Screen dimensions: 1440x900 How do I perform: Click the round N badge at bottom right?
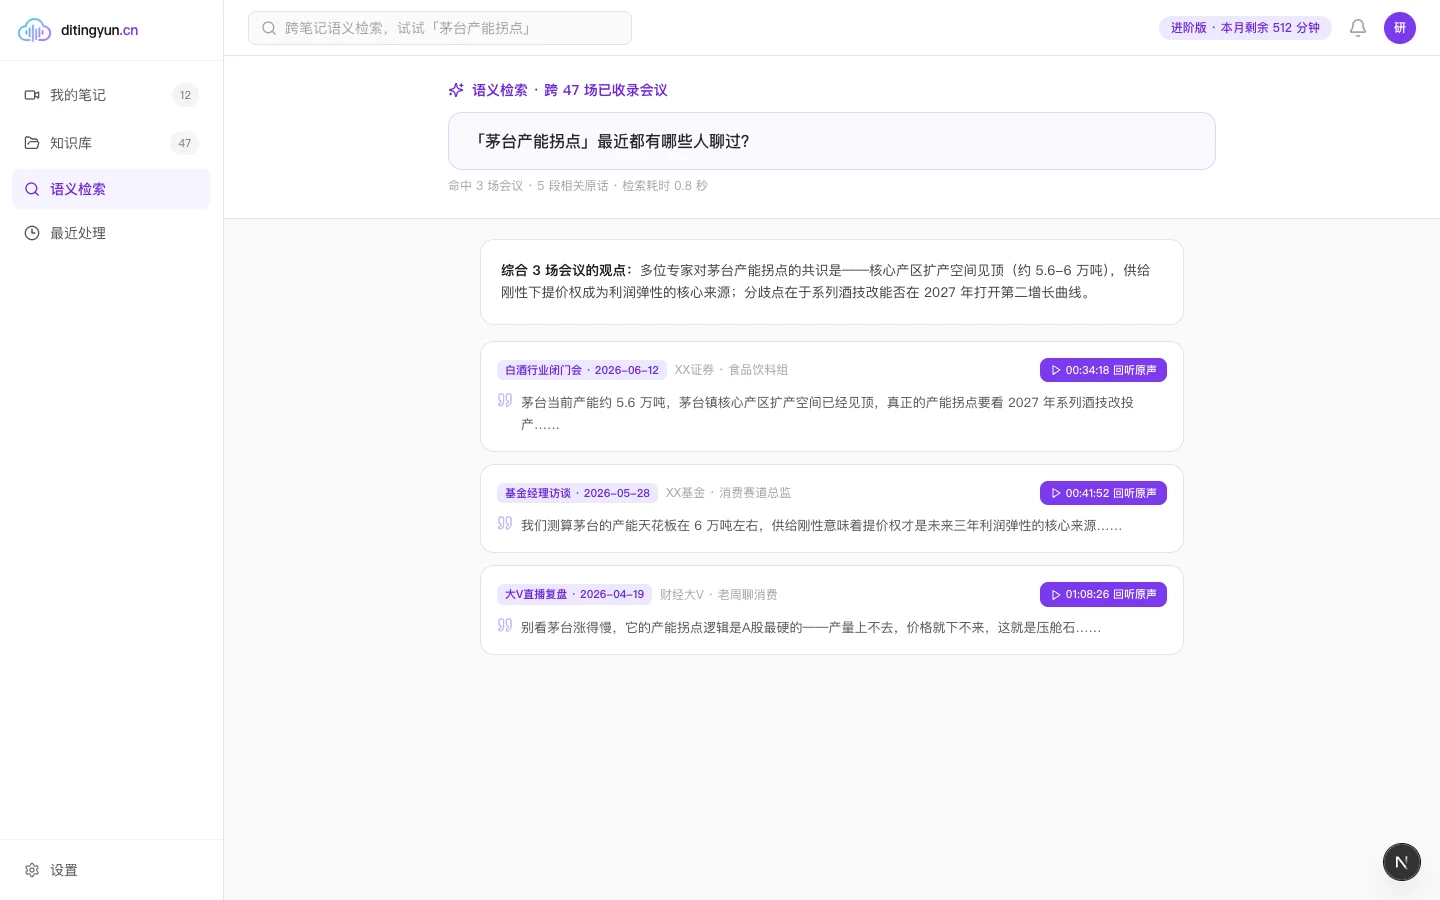tap(1402, 862)
